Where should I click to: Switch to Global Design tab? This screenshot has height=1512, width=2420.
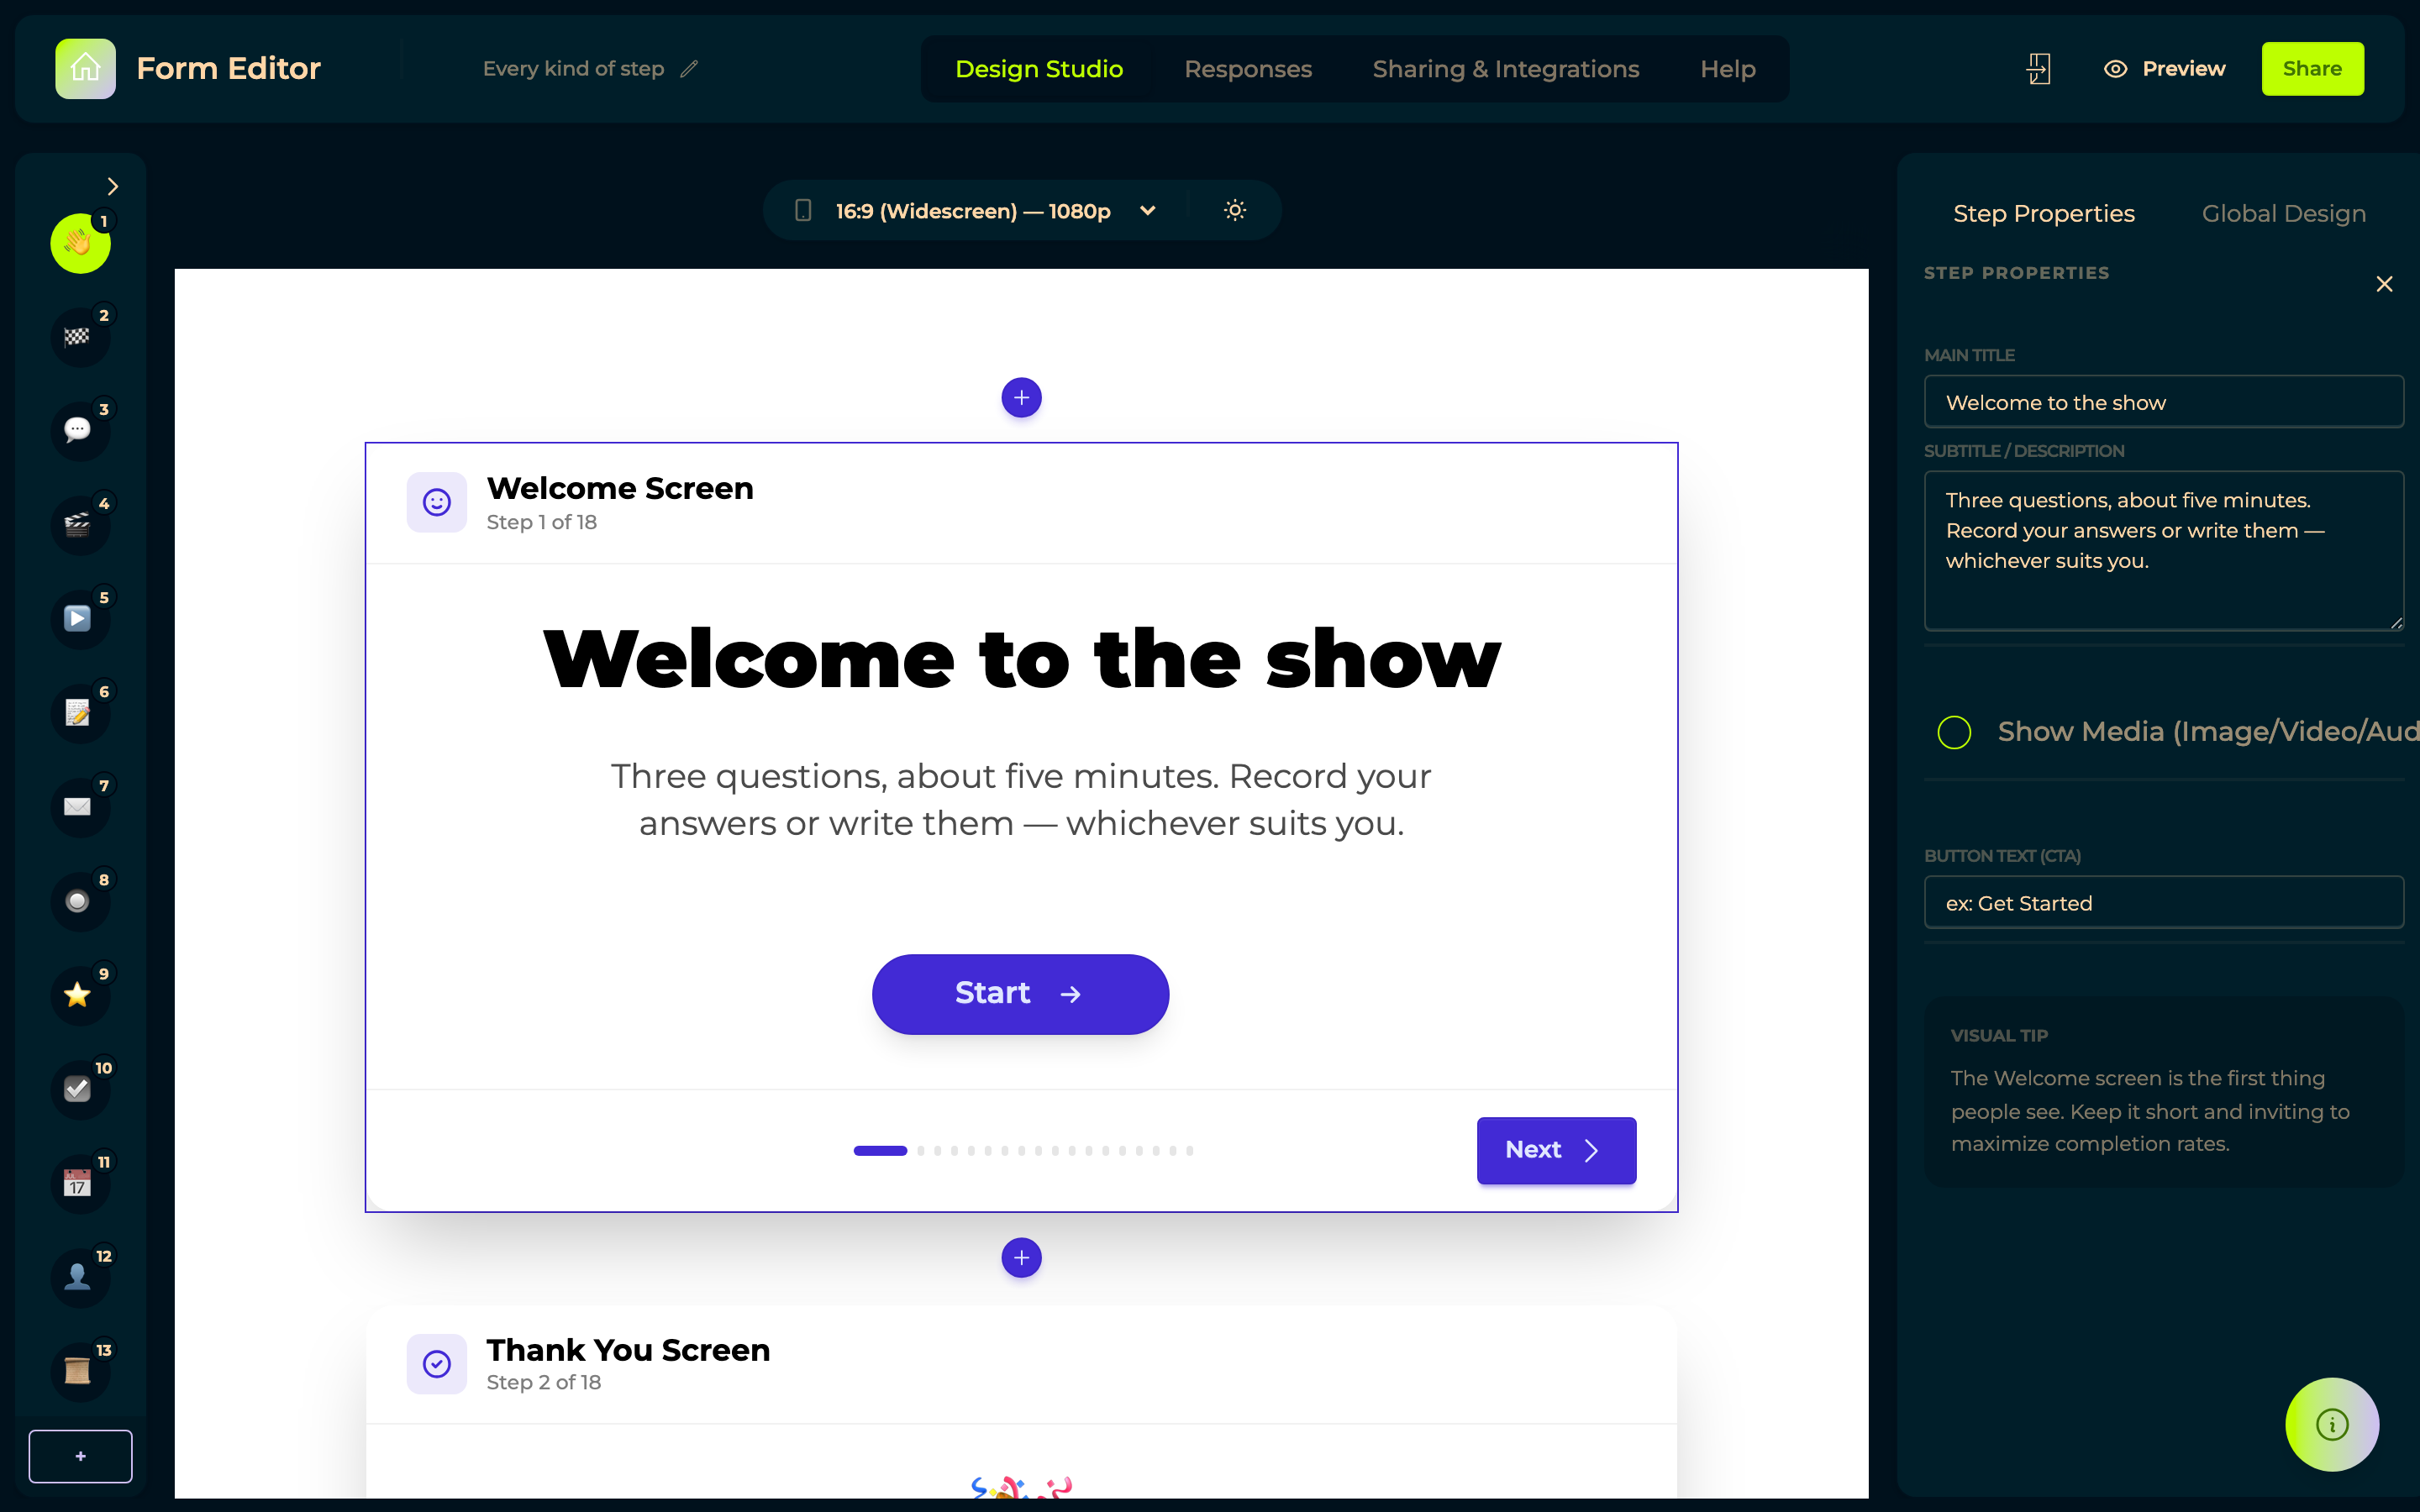pyautogui.click(x=2284, y=214)
